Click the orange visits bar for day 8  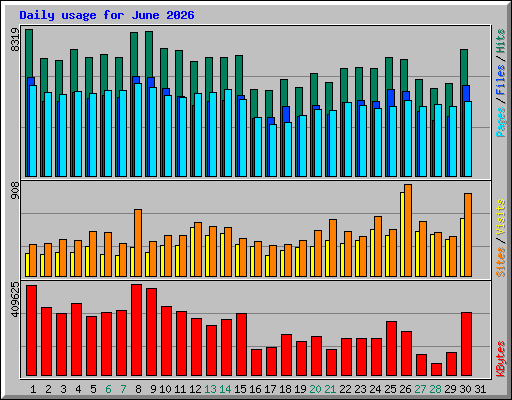[x=138, y=243]
